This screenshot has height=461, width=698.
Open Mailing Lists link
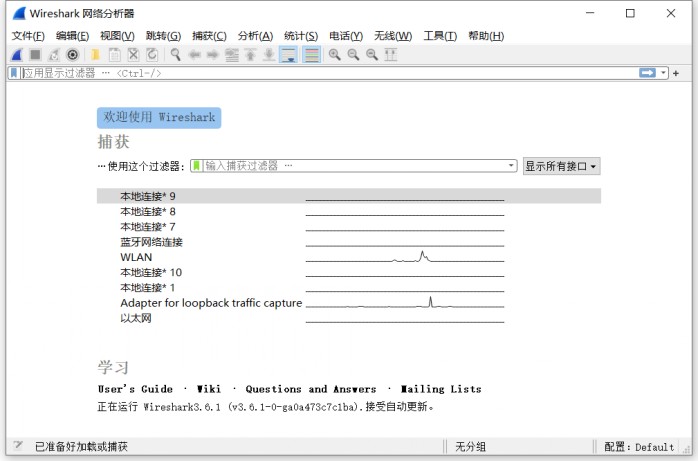(x=441, y=389)
